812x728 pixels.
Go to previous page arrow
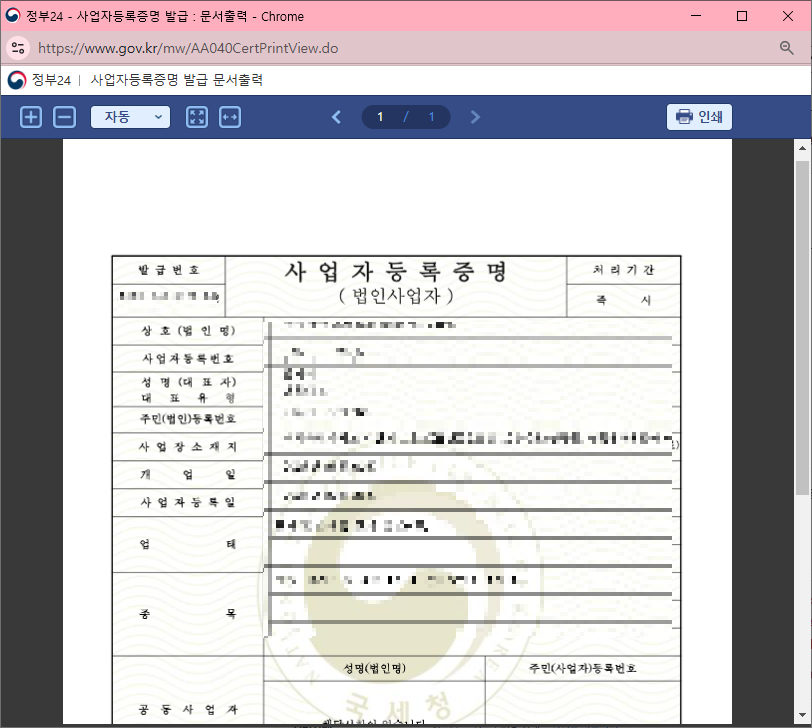[x=337, y=117]
